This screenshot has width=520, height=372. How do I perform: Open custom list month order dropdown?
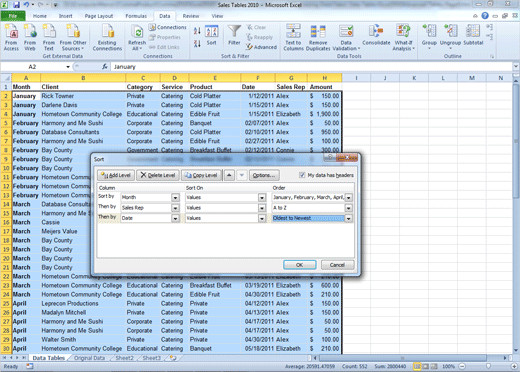coord(349,198)
